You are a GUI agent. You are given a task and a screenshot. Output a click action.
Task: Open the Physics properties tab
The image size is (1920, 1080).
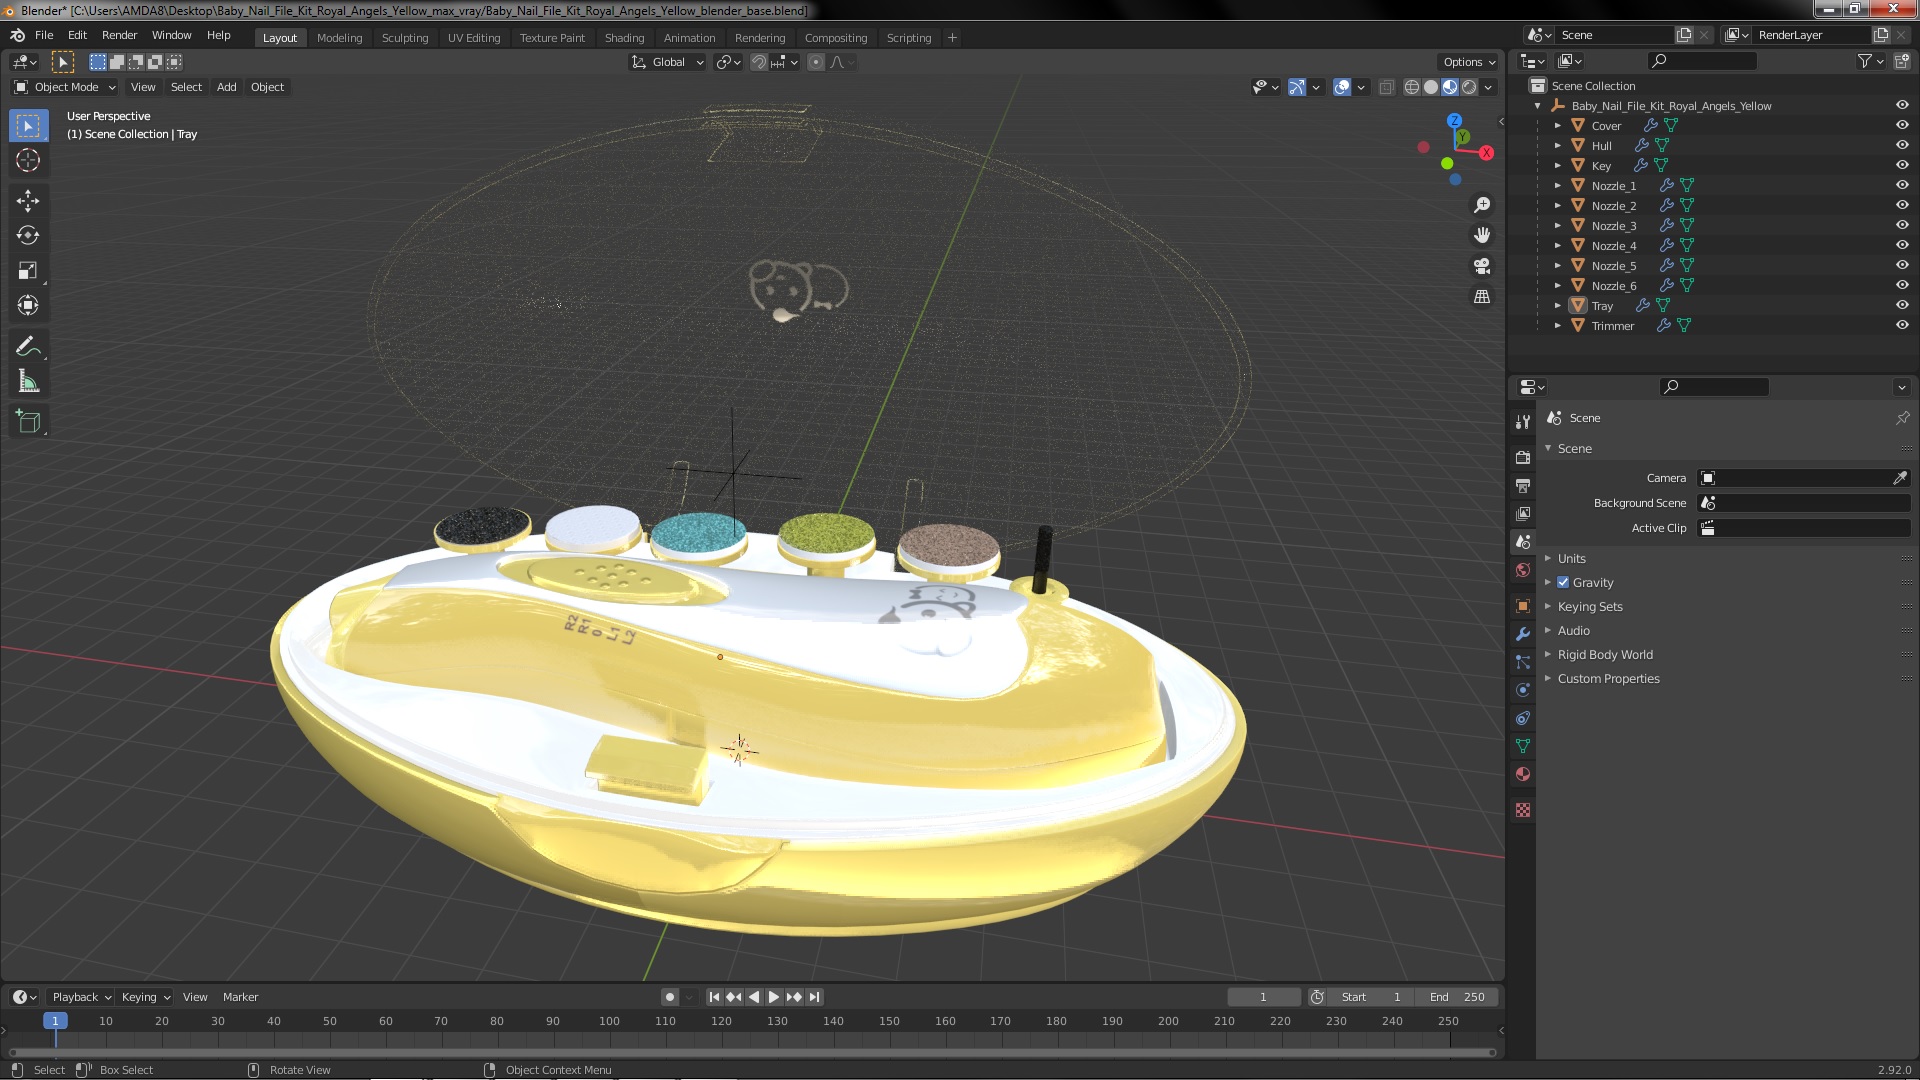coord(1523,690)
